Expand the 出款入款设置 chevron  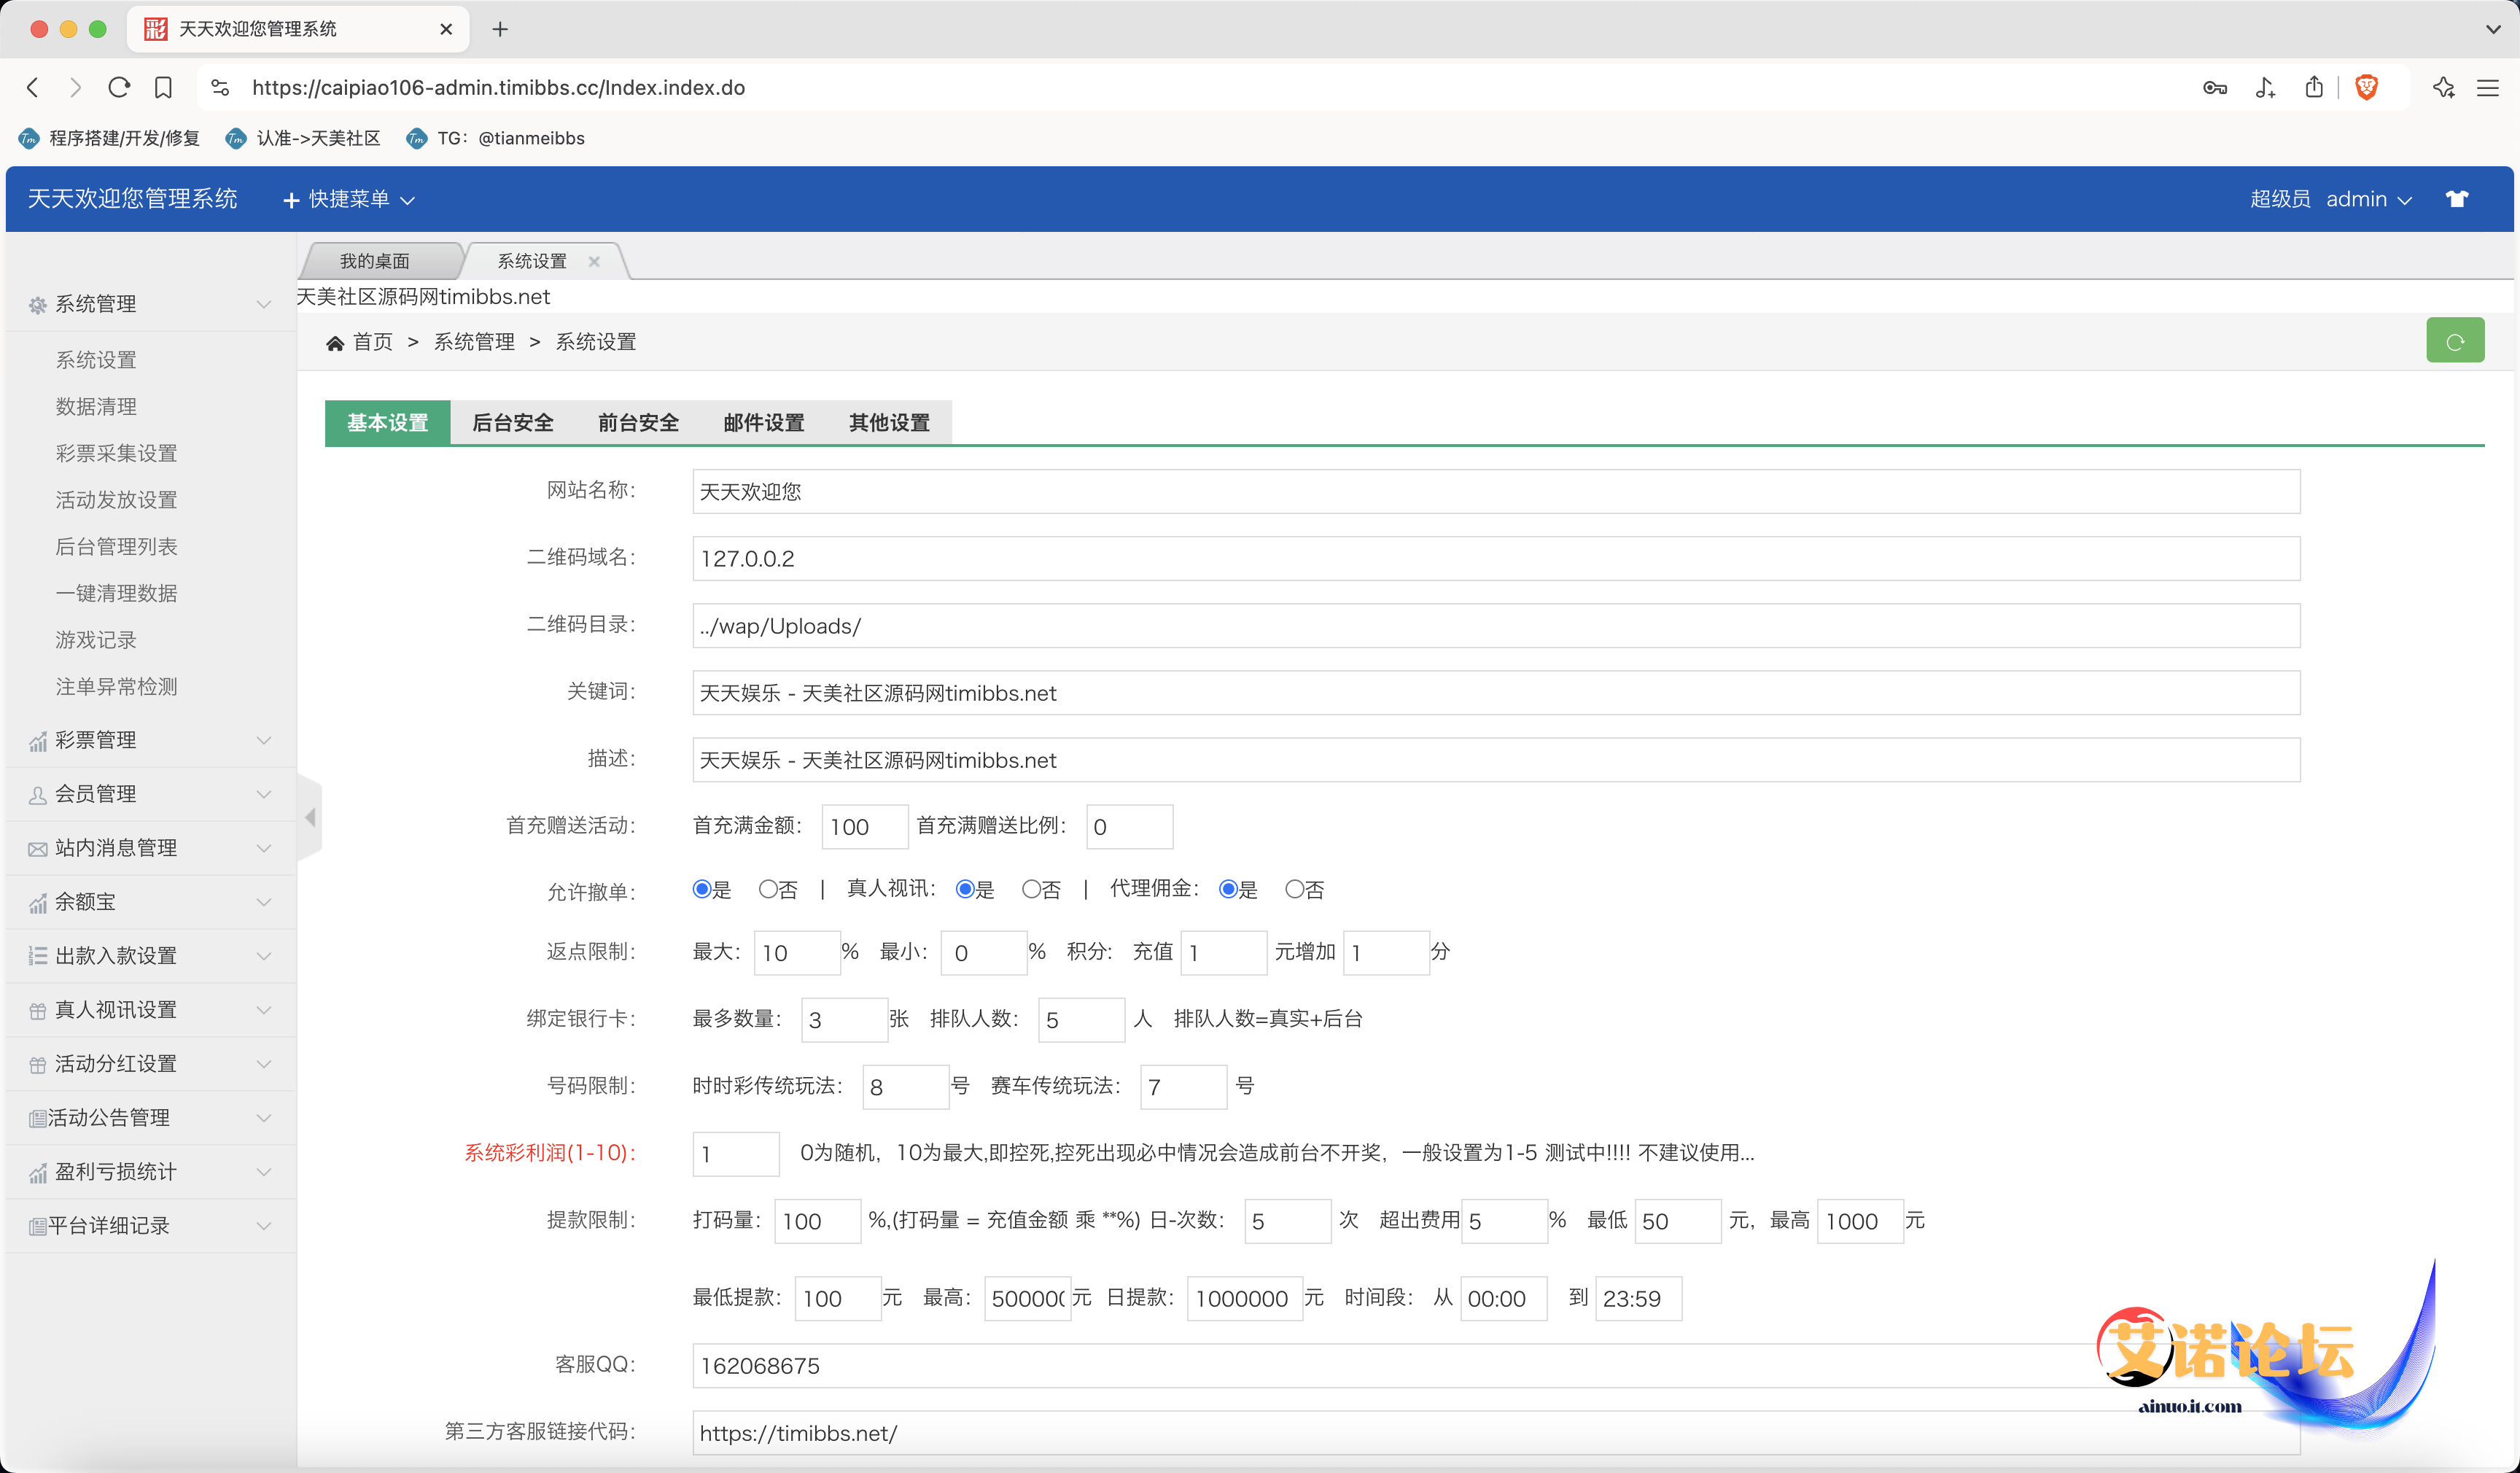coord(264,956)
